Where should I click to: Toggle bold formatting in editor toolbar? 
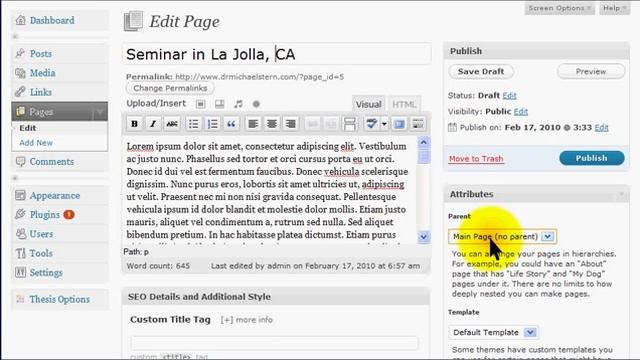click(134, 124)
